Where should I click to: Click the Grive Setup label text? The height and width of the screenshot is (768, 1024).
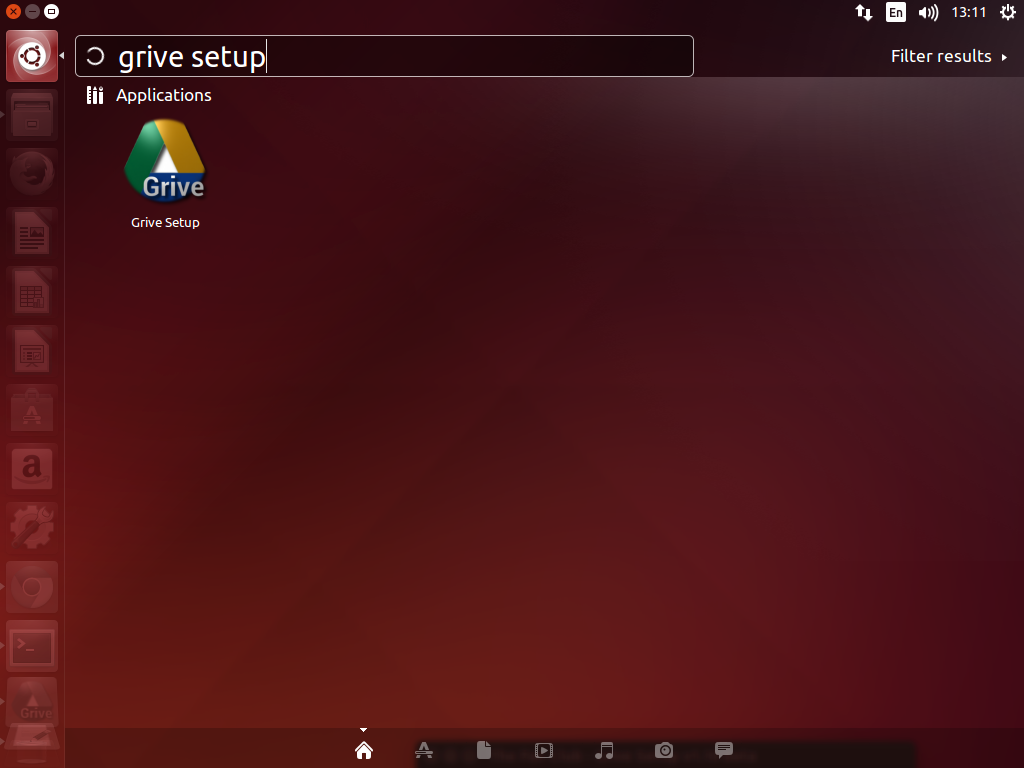[165, 223]
